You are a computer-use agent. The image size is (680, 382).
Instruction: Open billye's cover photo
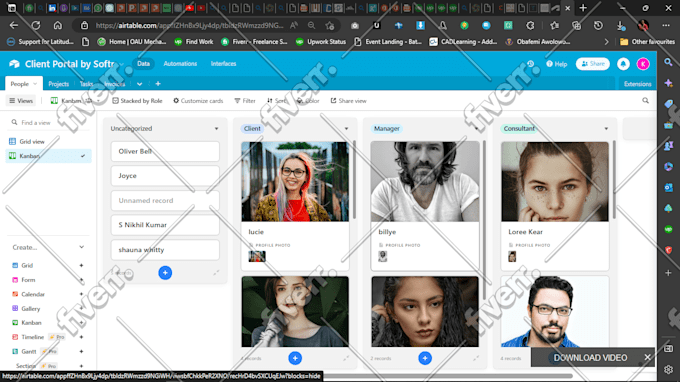click(x=425, y=182)
